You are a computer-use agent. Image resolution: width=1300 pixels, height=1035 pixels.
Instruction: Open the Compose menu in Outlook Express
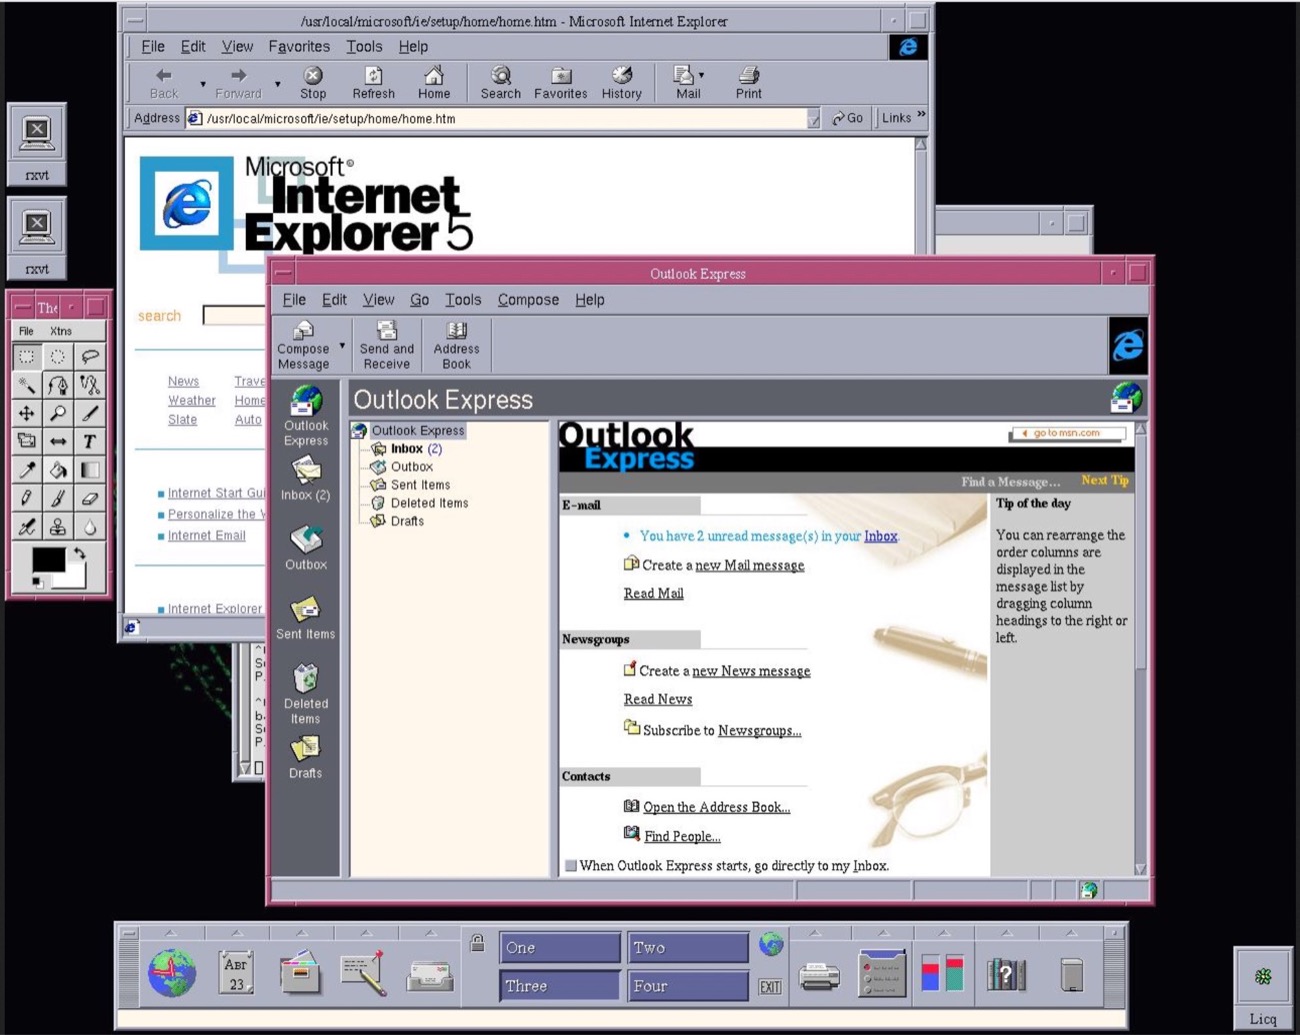[x=528, y=300]
